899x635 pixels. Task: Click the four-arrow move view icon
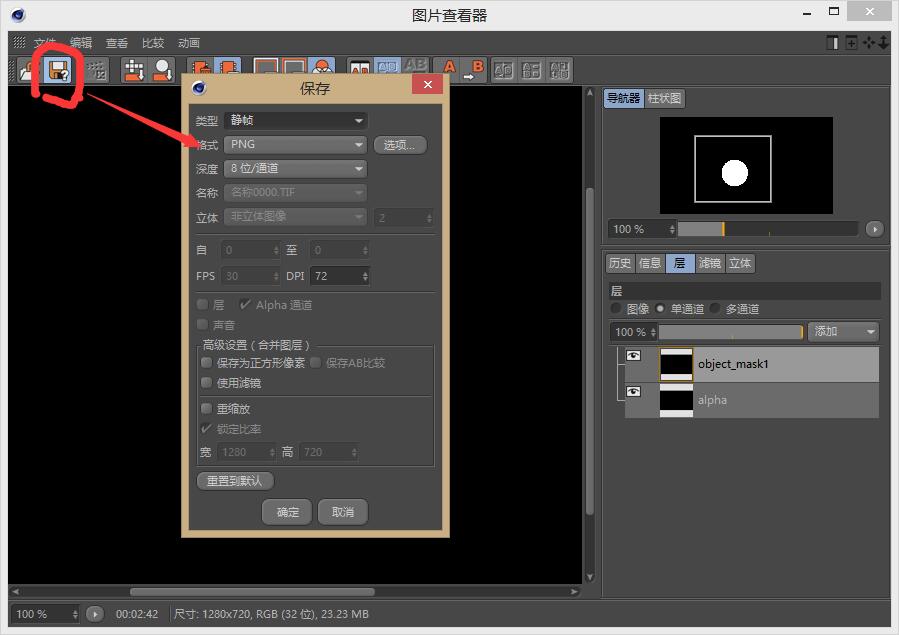pyautogui.click(x=869, y=42)
